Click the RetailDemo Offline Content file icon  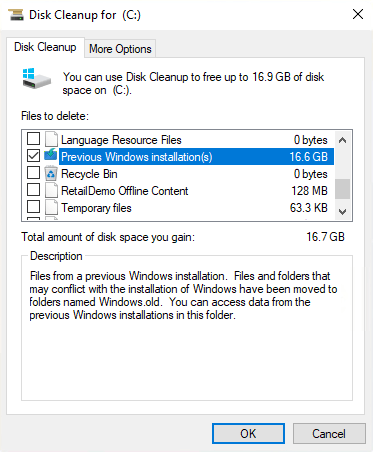pos(51,190)
